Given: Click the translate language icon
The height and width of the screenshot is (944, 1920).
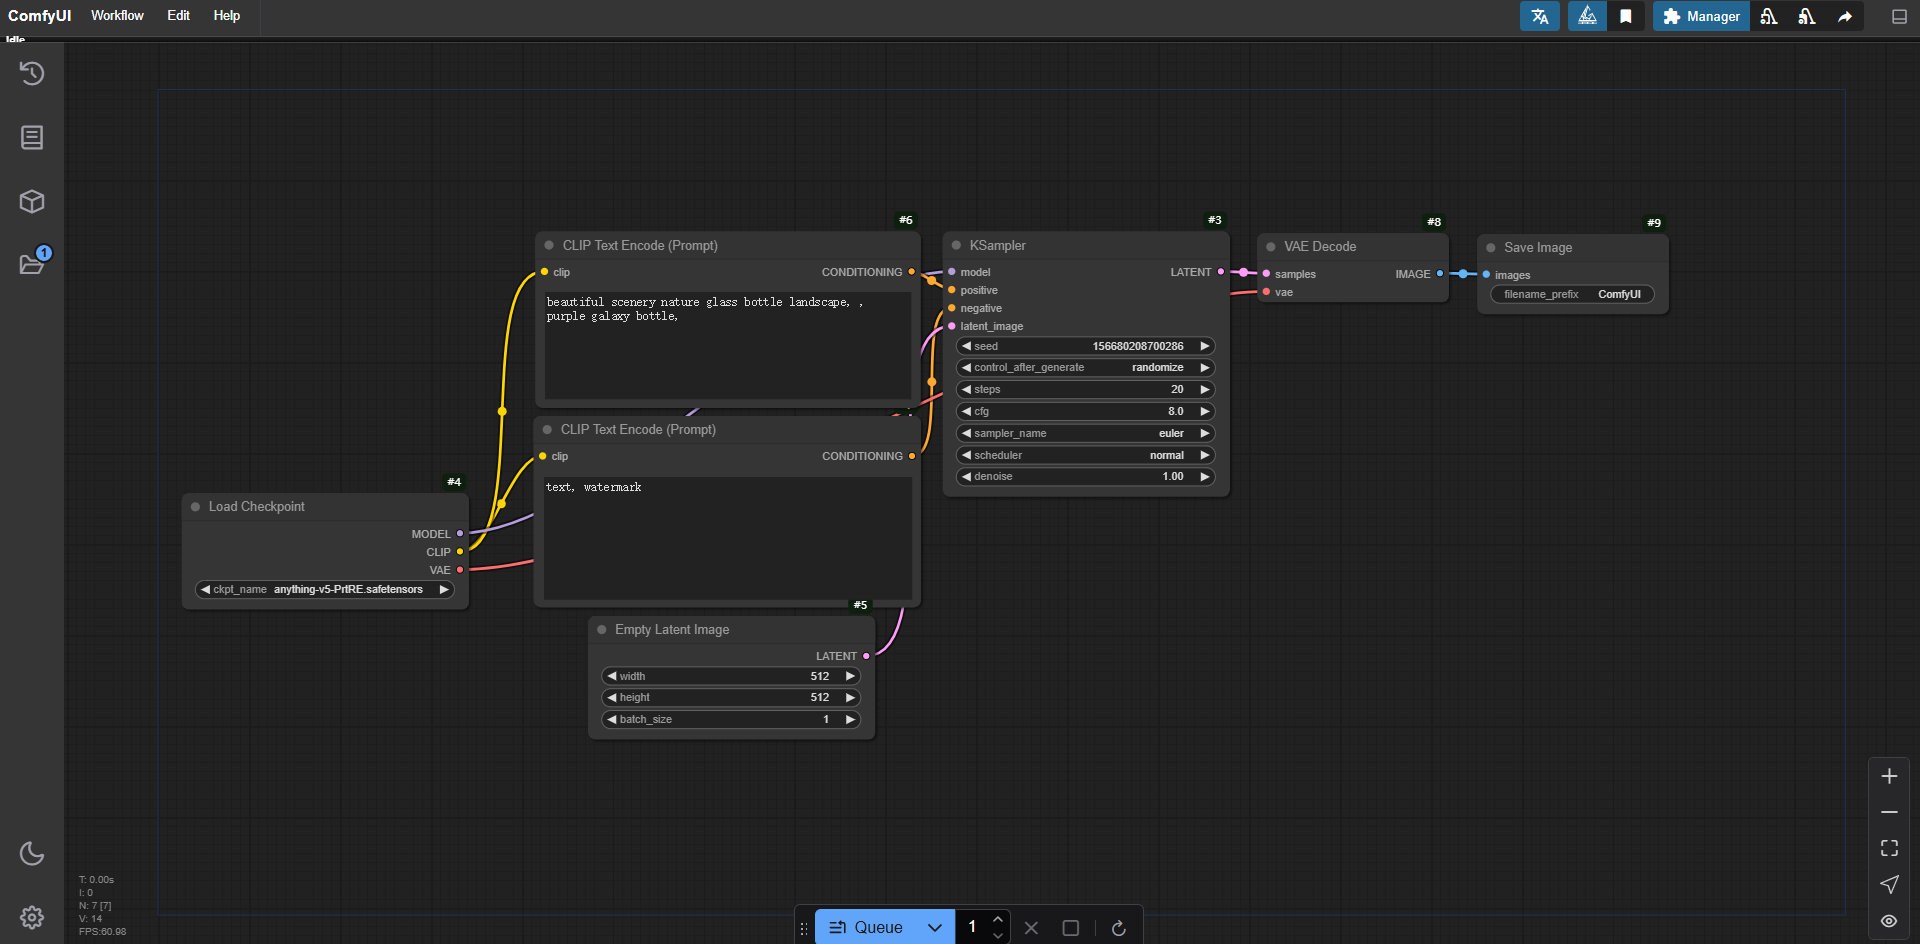Looking at the screenshot, I should coord(1540,16).
